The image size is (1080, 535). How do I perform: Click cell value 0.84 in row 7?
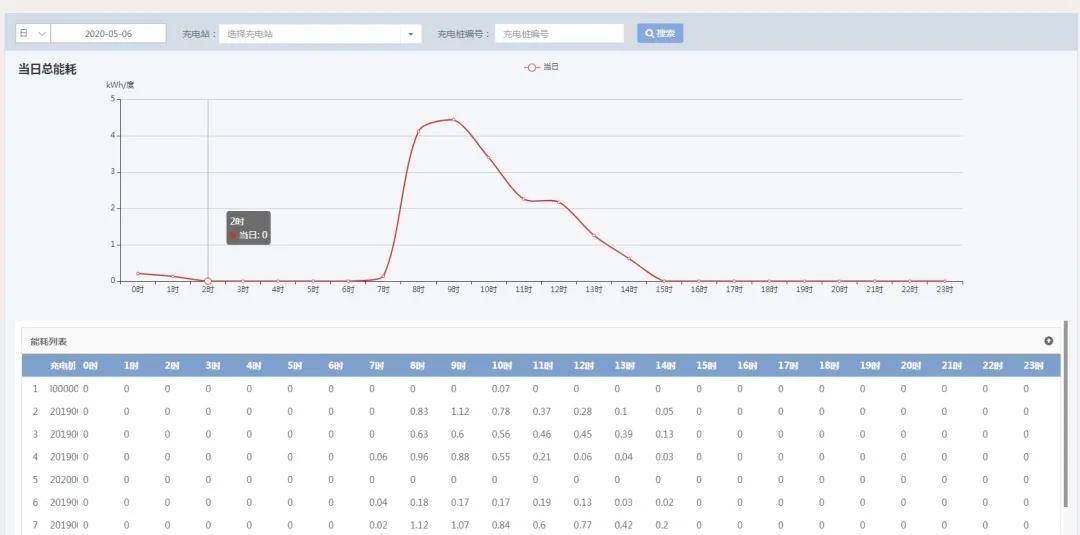click(501, 525)
